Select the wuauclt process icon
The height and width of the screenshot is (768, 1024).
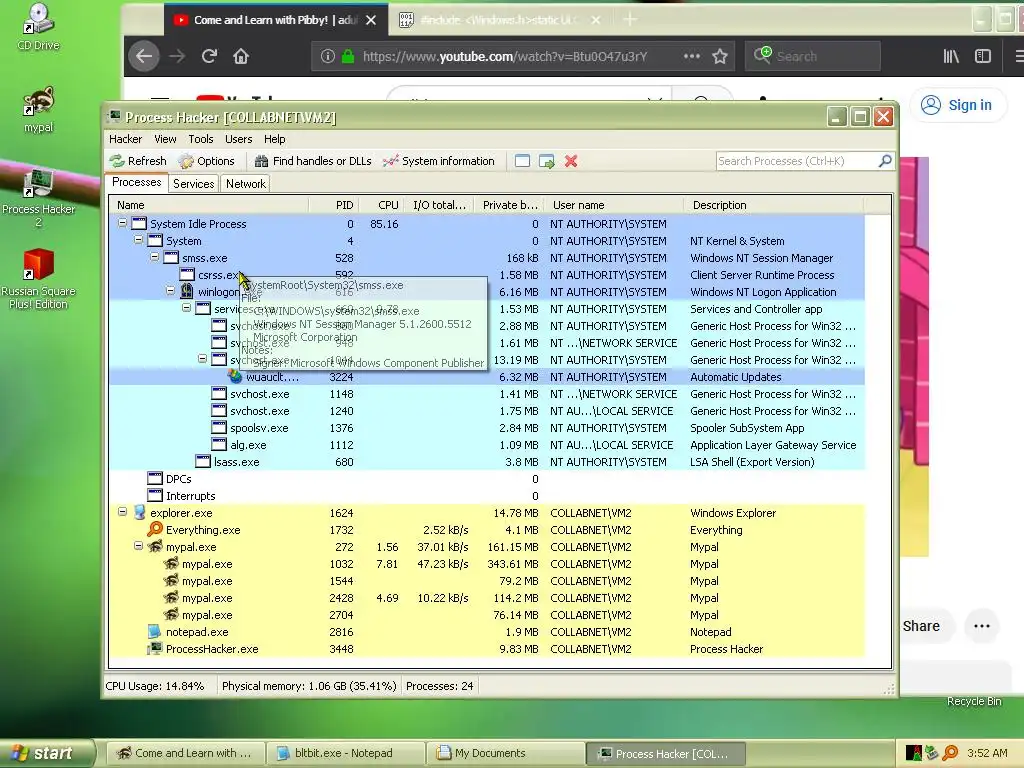[235, 376]
